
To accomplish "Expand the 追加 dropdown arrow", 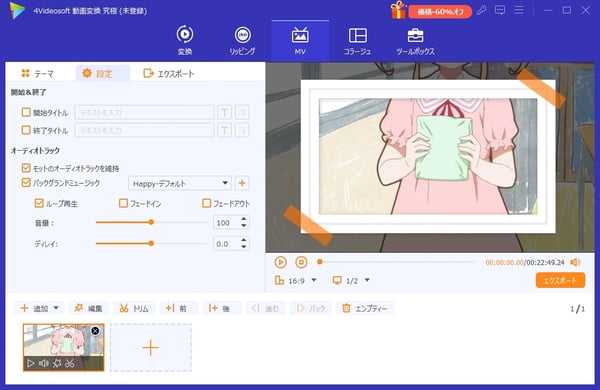I will point(56,308).
